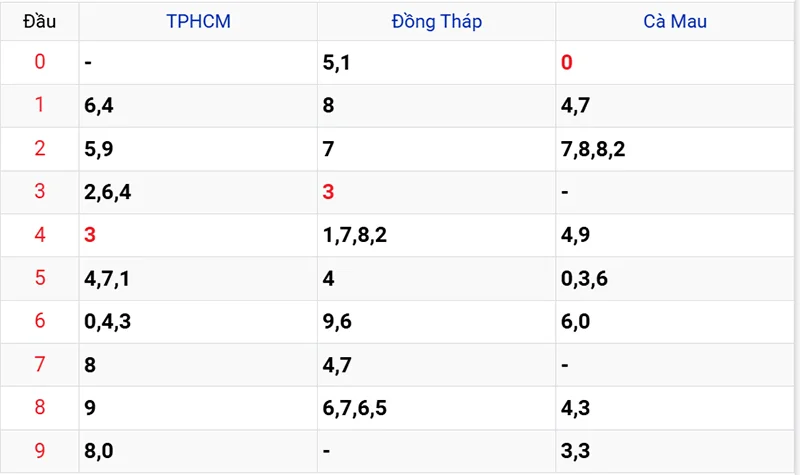
Task: Click the 0,4,3 cell under TPHCM
Action: coord(108,321)
